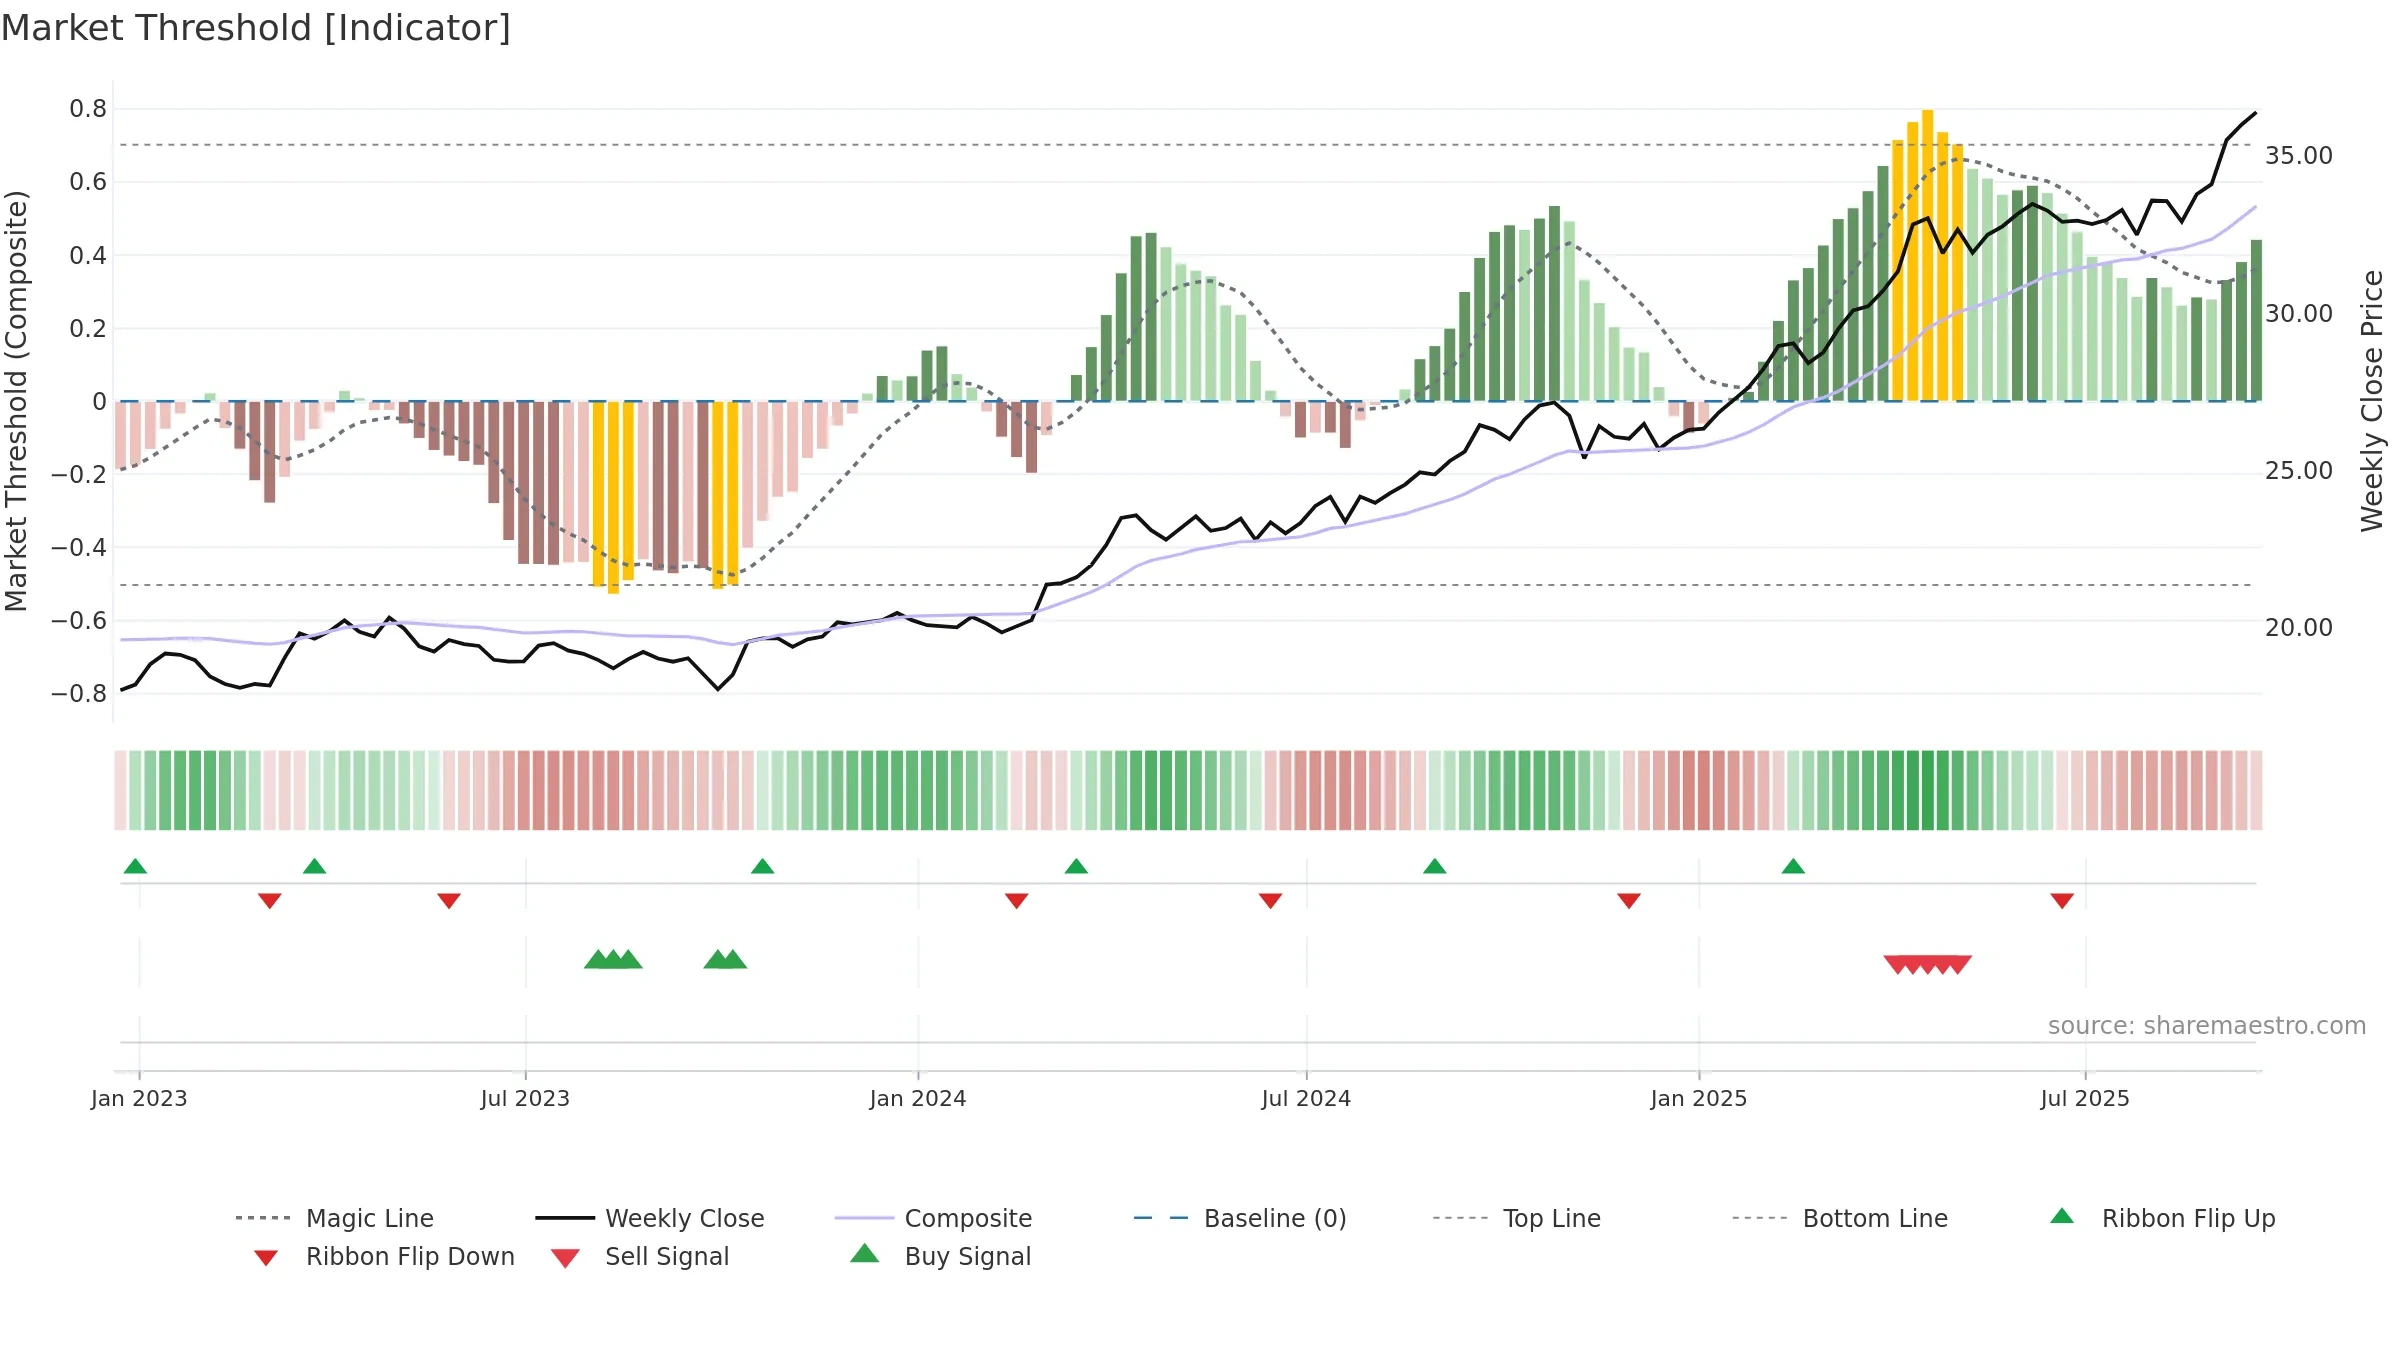Screen dimensions: 2400x1350
Task: Click the Jan 2025 x-axis label
Action: tap(1699, 1098)
